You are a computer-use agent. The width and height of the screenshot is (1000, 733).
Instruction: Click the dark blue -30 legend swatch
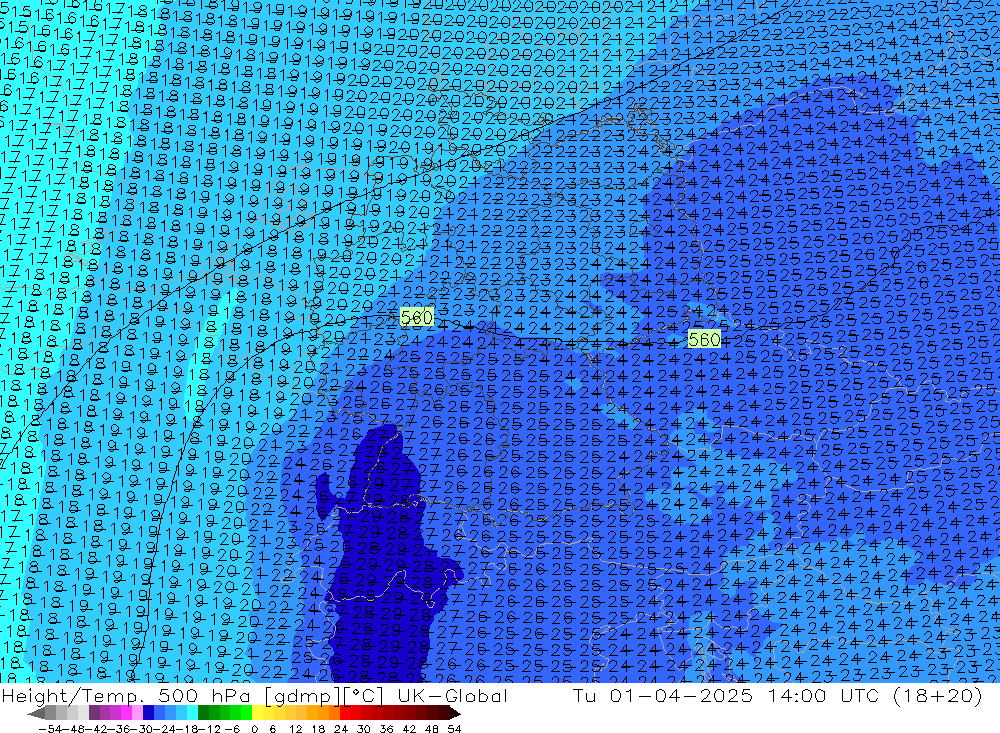pyautogui.click(x=148, y=713)
